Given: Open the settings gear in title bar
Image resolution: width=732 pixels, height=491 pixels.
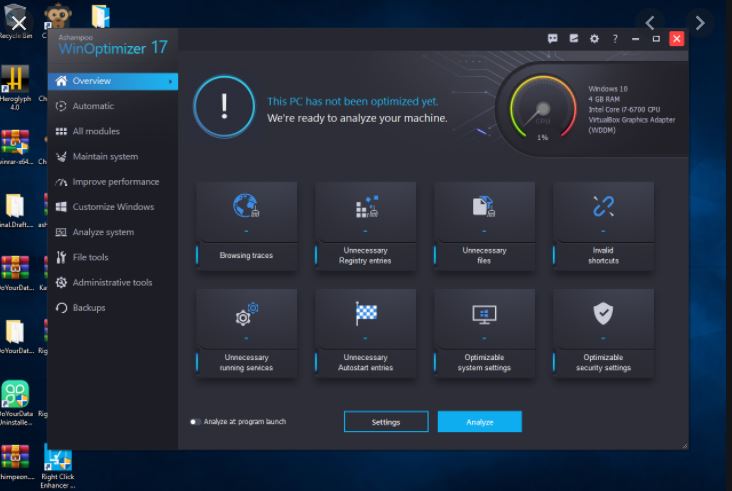Looking at the screenshot, I should [594, 39].
